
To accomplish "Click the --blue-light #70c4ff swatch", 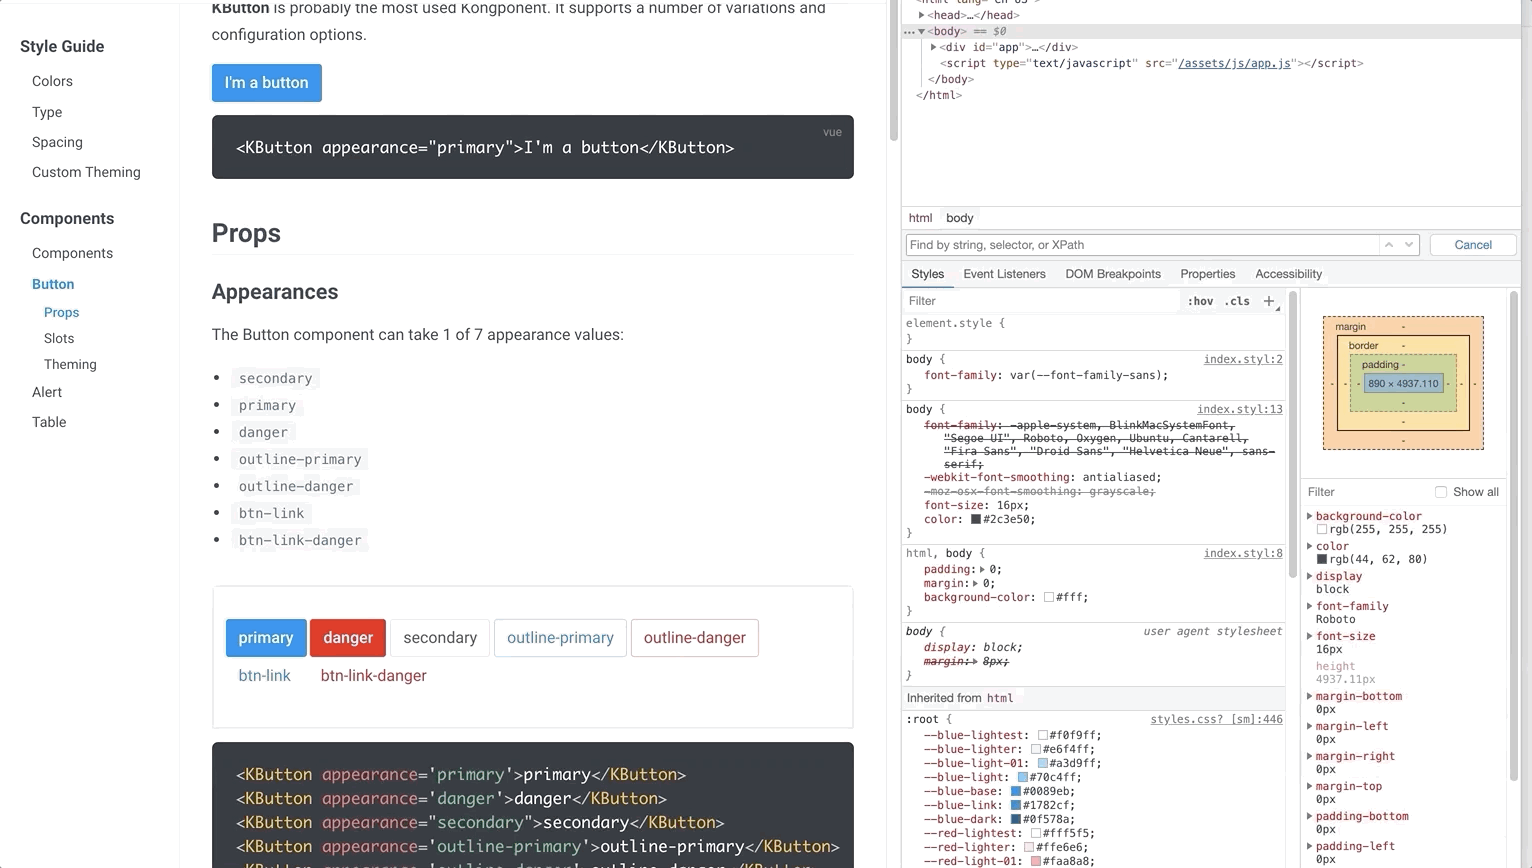I will tap(1023, 778).
